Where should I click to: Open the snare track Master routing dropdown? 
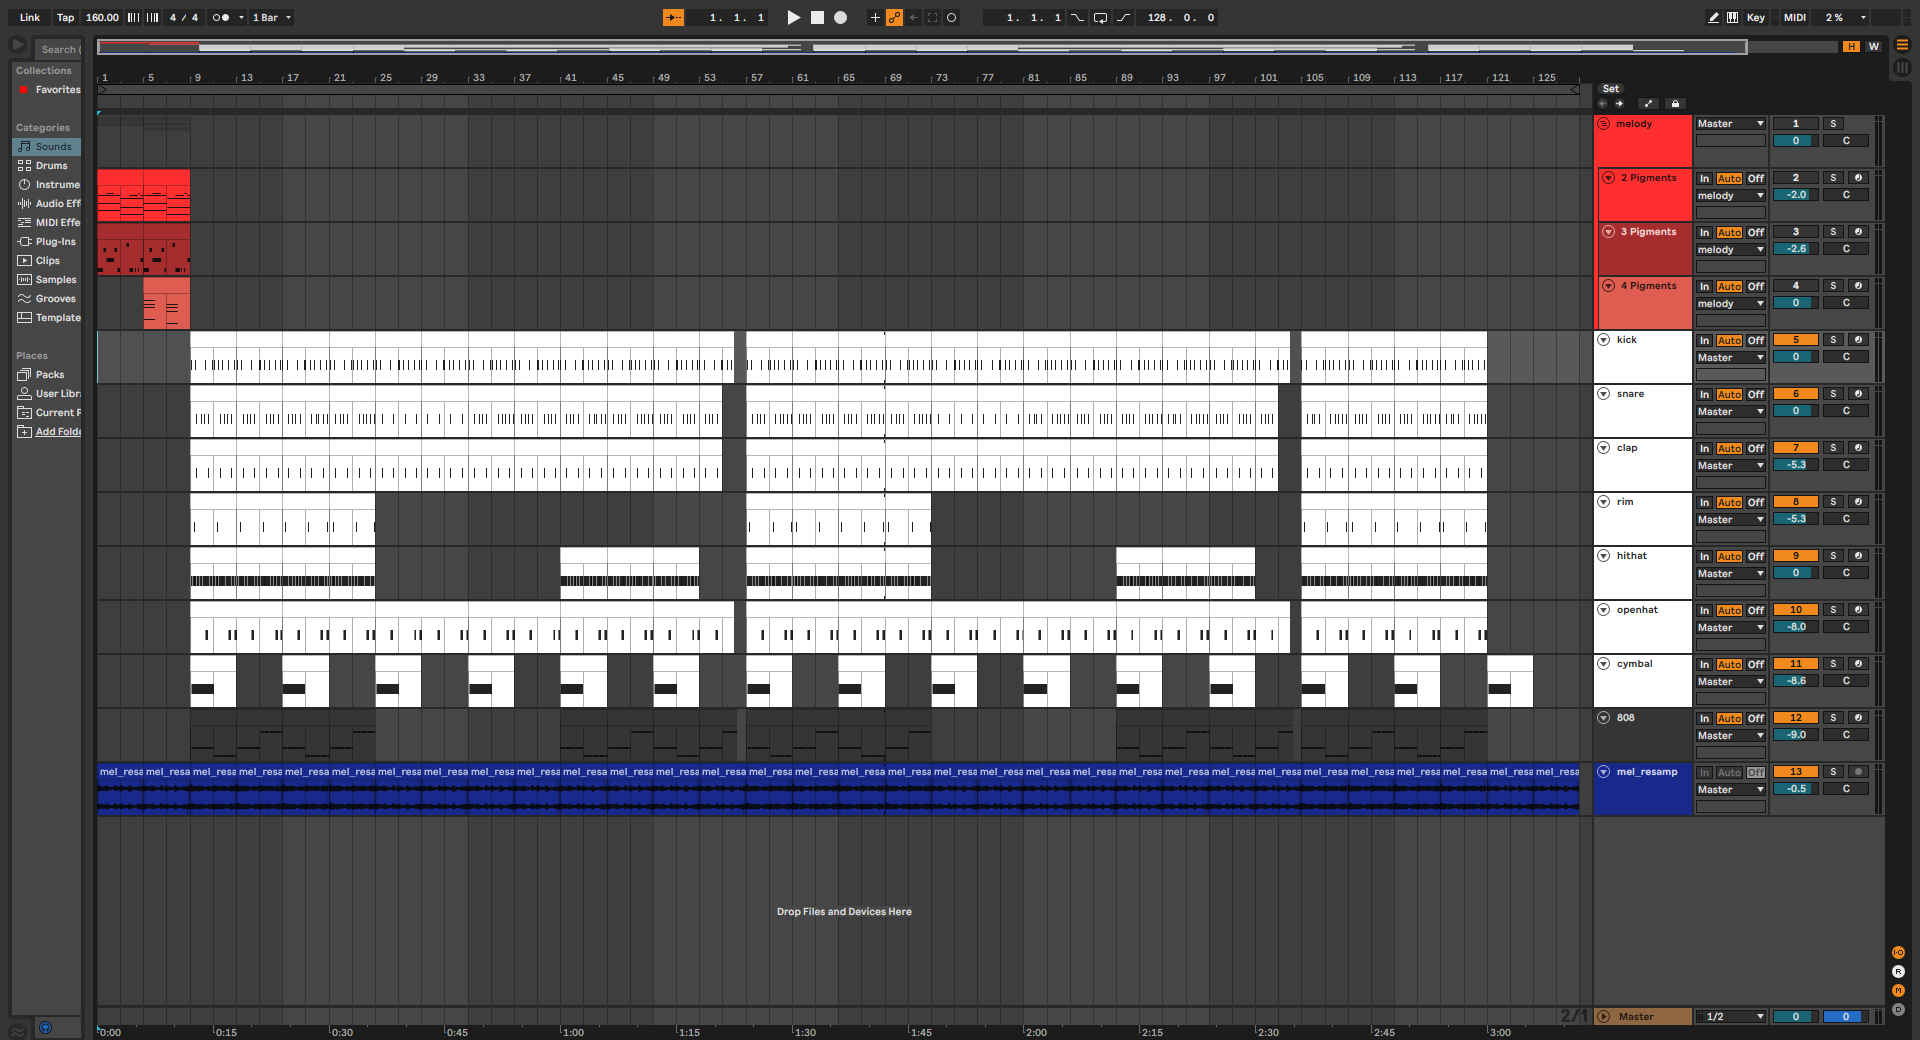1731,412
